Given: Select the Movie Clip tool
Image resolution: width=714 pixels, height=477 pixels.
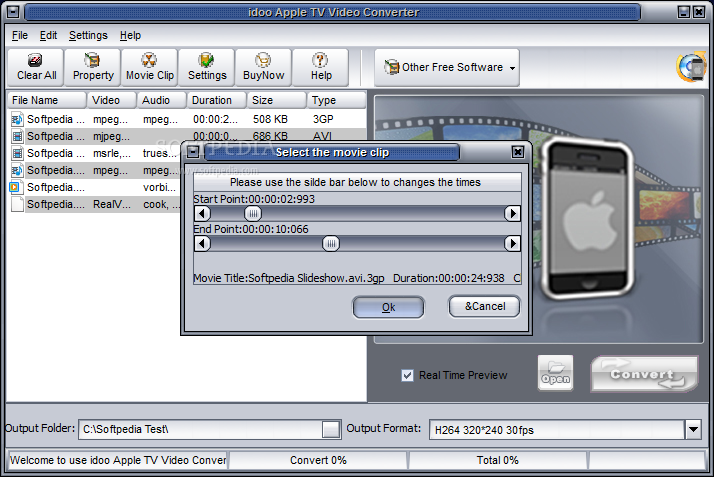Looking at the screenshot, I should [x=149, y=67].
